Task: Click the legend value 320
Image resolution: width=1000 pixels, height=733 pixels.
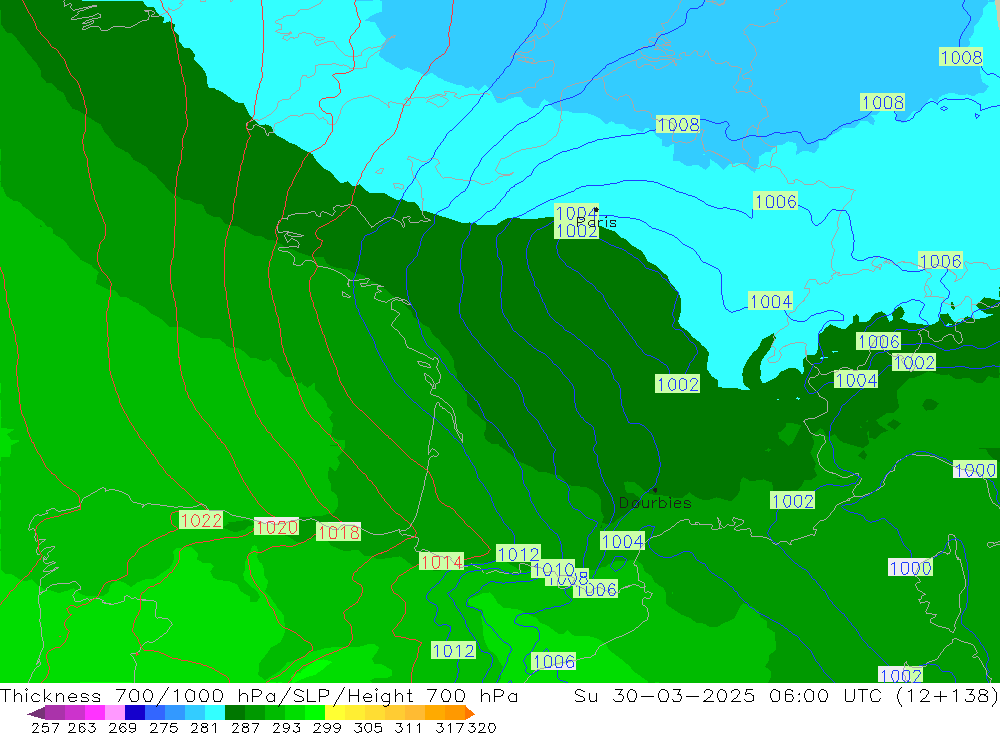Action: pos(482,727)
